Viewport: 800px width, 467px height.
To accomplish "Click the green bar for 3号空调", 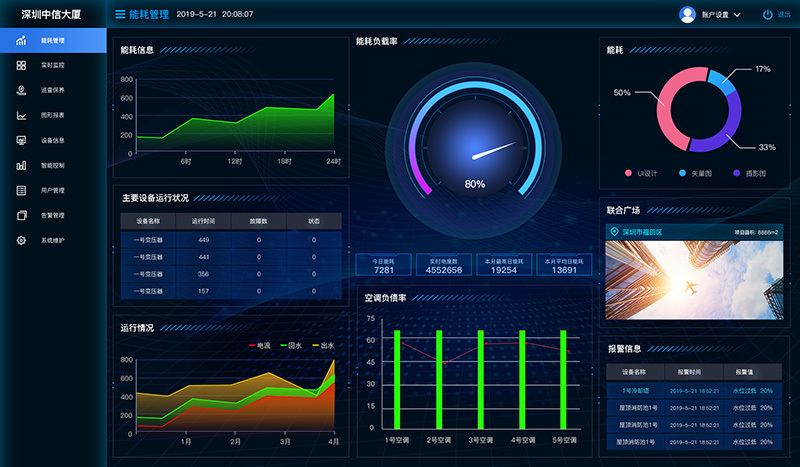I will 481,379.
